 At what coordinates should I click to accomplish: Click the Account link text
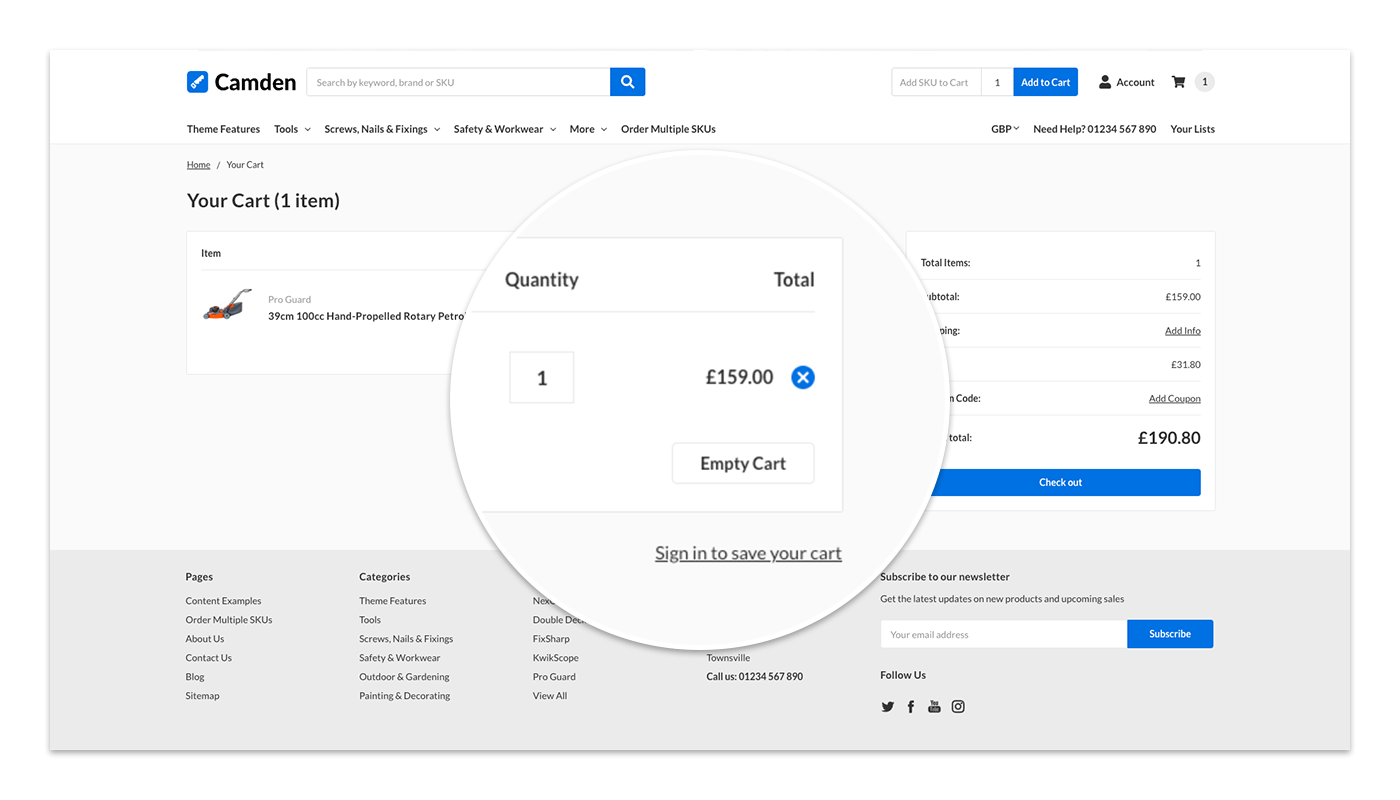pyautogui.click(x=1135, y=82)
